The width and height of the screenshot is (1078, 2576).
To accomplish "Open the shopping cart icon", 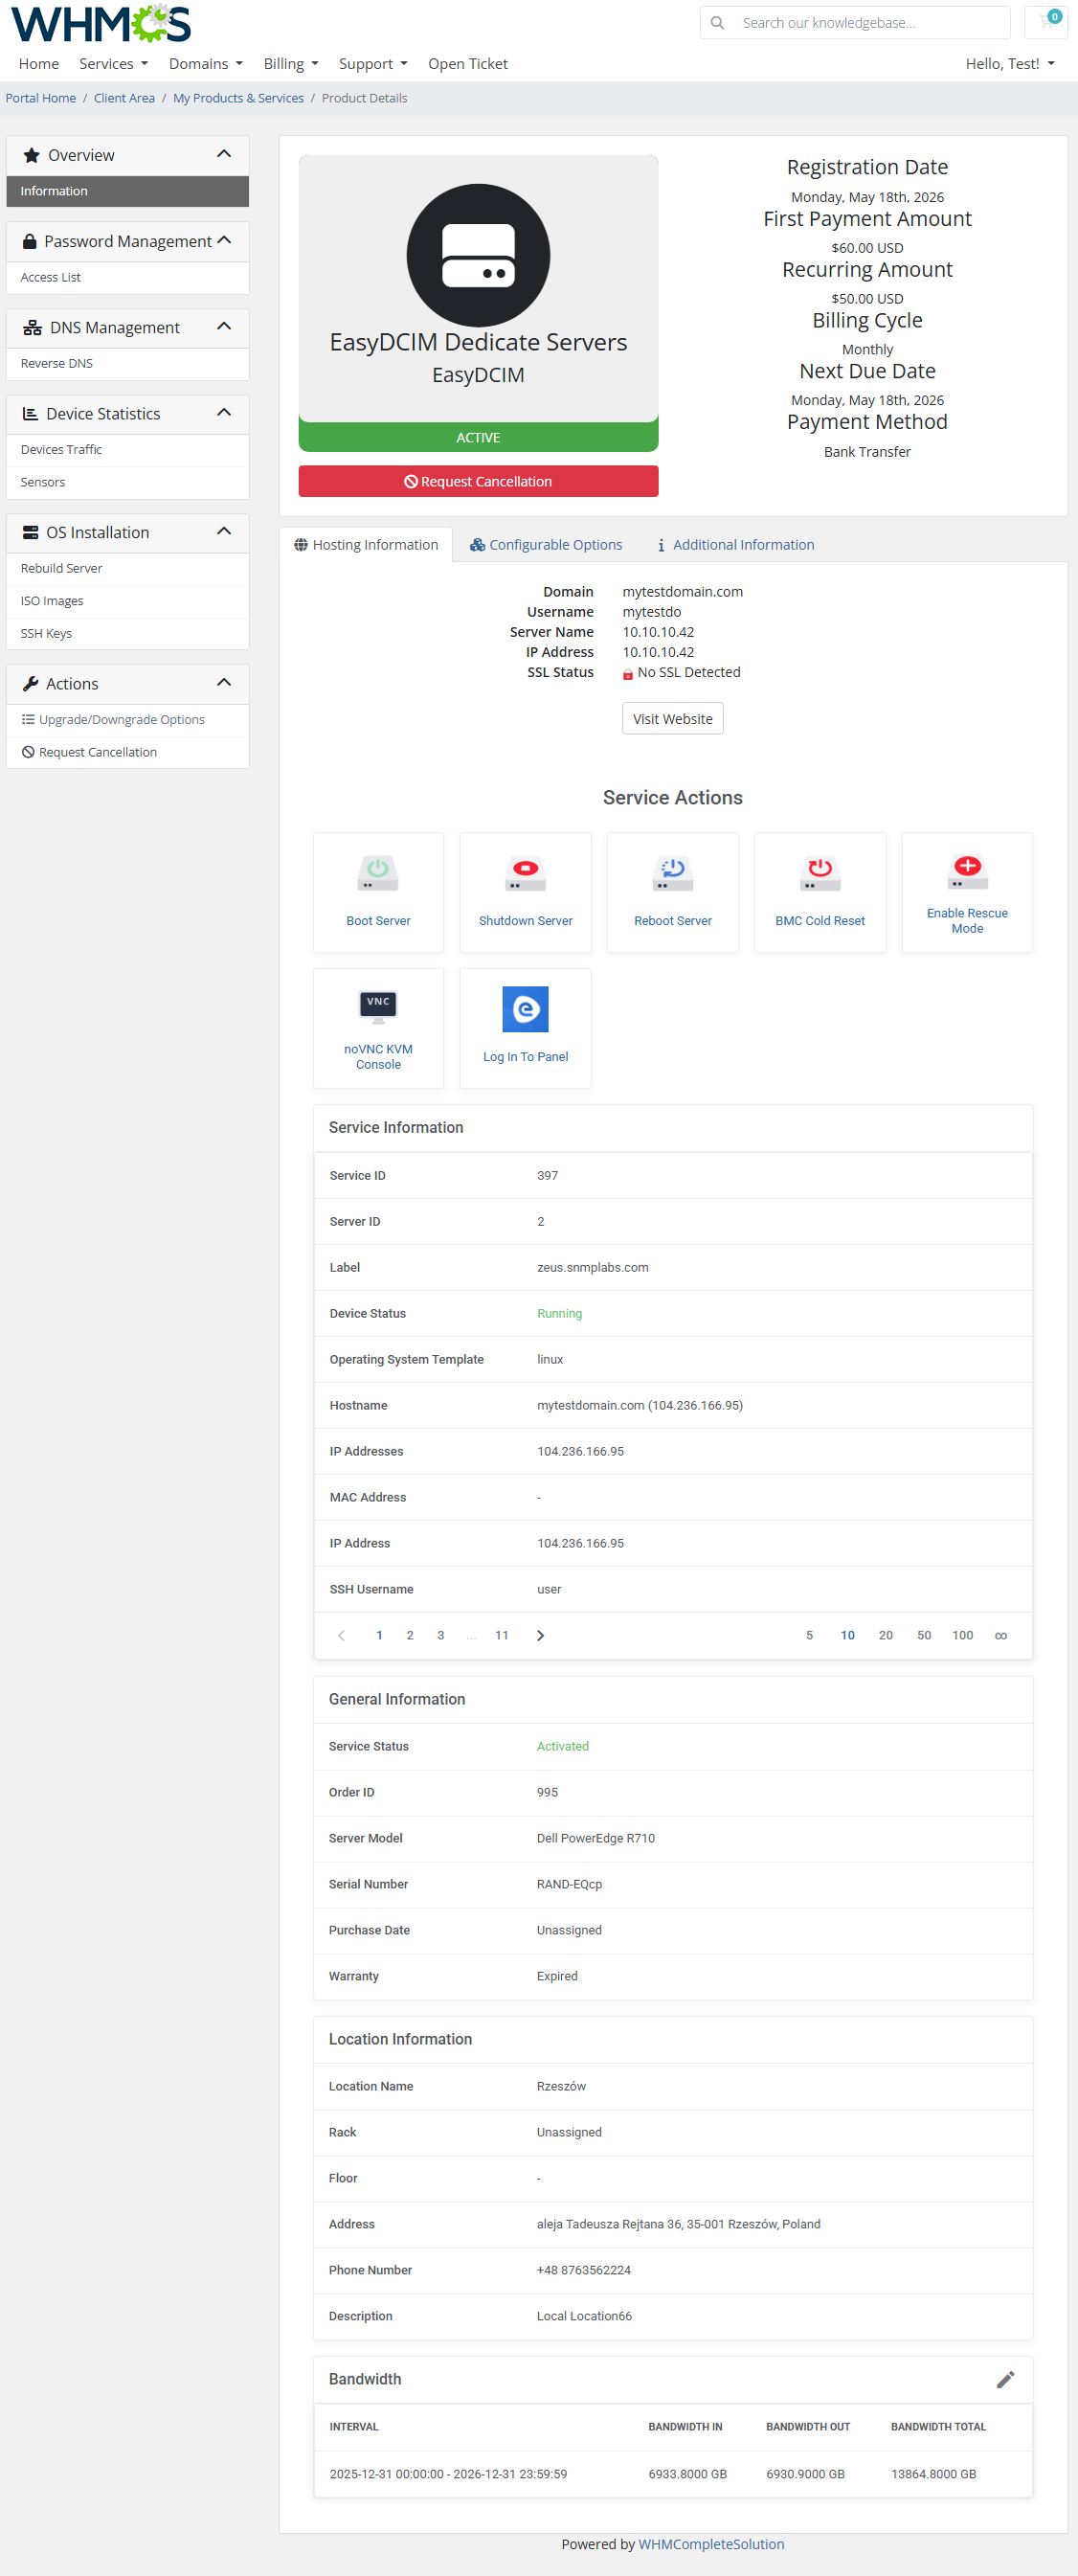I will click(x=1046, y=21).
